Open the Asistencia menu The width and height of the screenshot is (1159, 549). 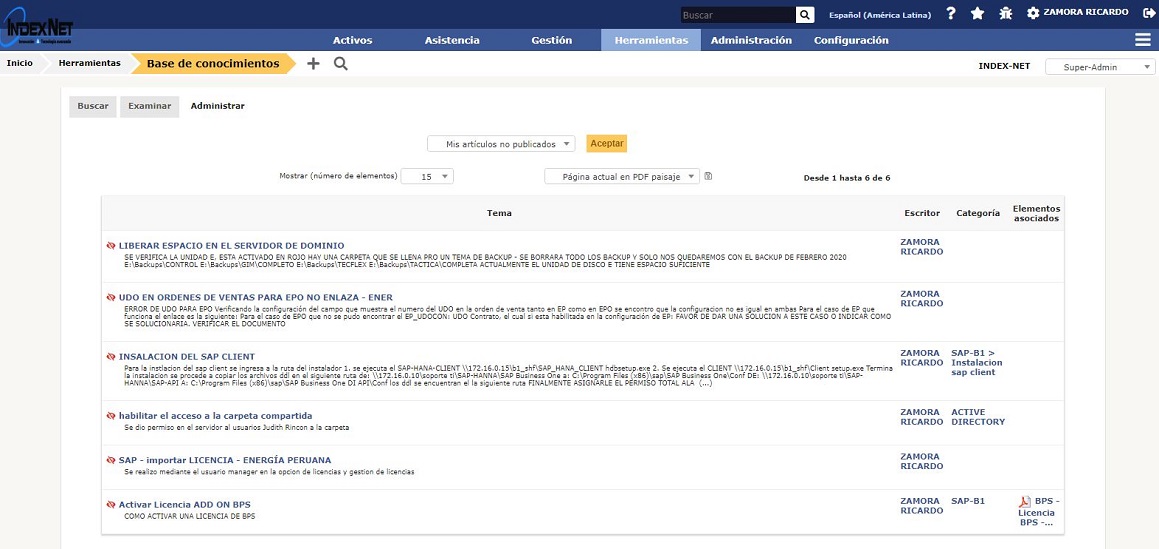coord(452,40)
